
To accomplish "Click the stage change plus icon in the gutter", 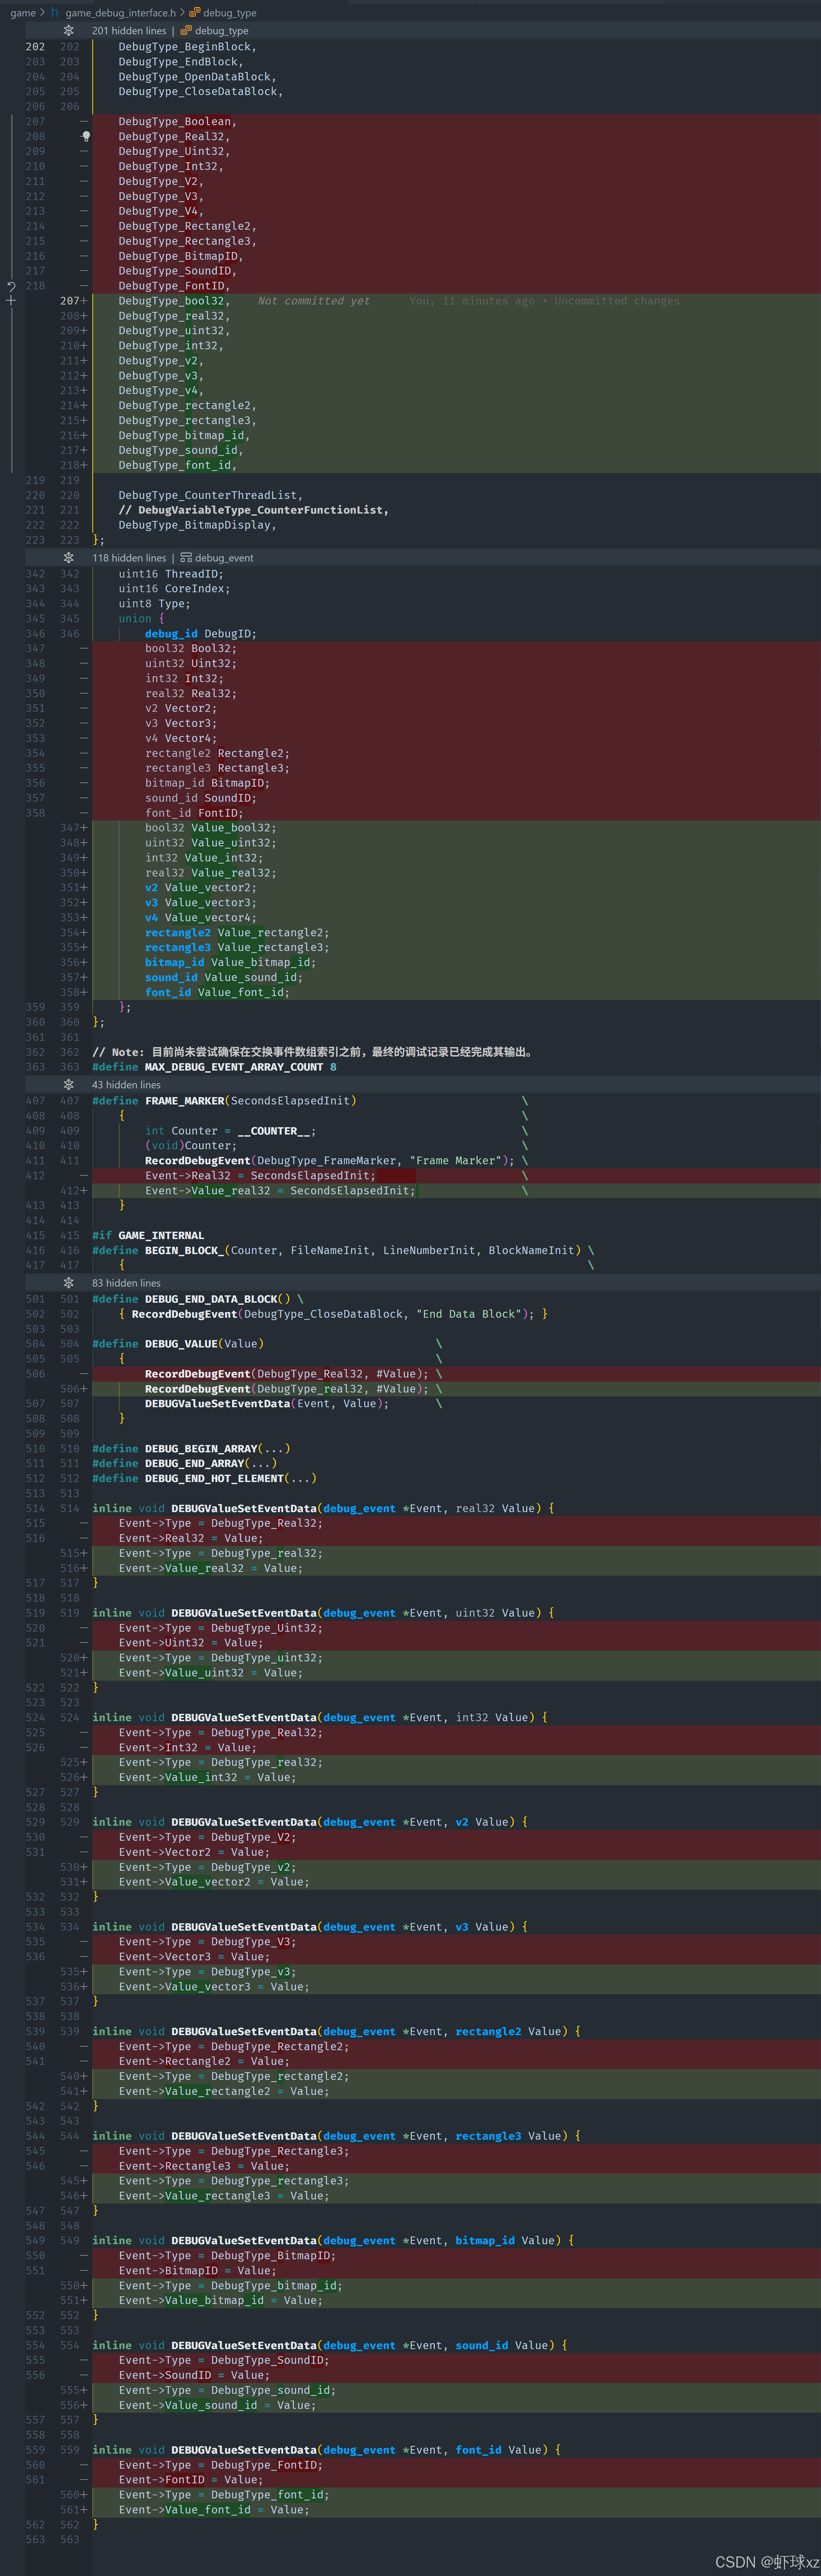I will [11, 300].
